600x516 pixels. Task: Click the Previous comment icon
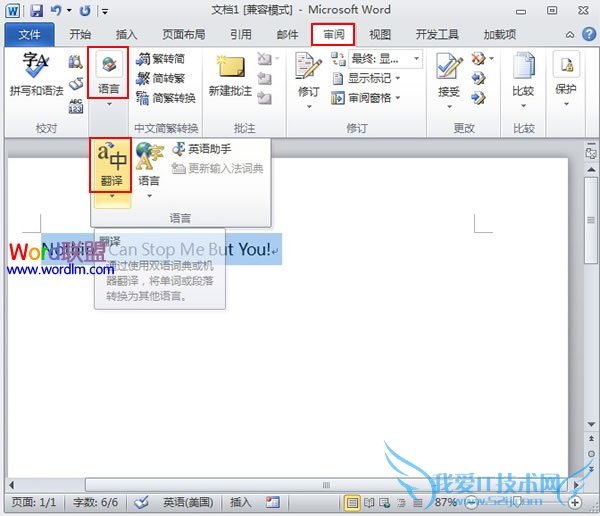264,78
